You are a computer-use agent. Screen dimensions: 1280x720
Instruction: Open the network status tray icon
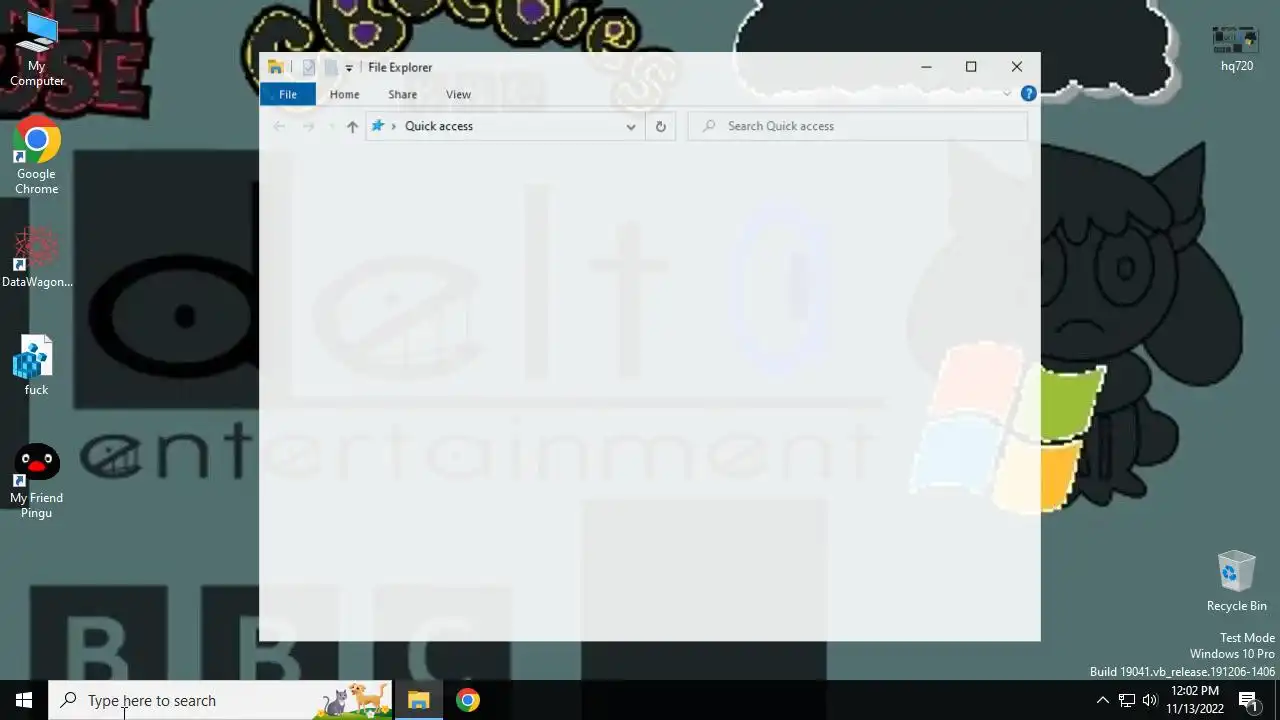(x=1127, y=700)
